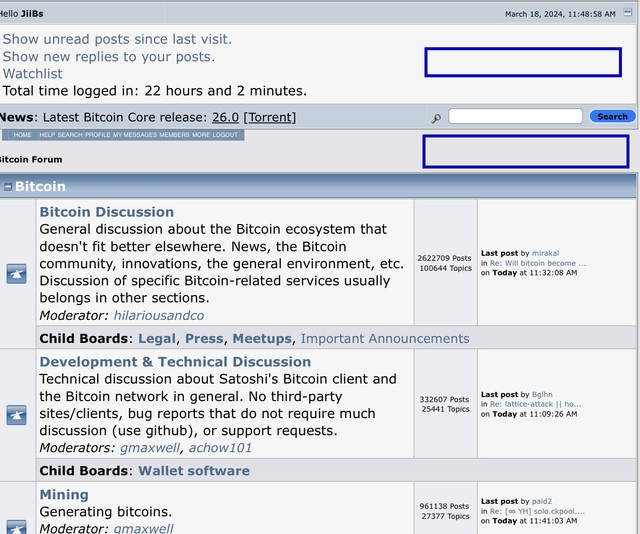The width and height of the screenshot is (640, 534).
Task: Click the blue Search button
Action: click(612, 116)
